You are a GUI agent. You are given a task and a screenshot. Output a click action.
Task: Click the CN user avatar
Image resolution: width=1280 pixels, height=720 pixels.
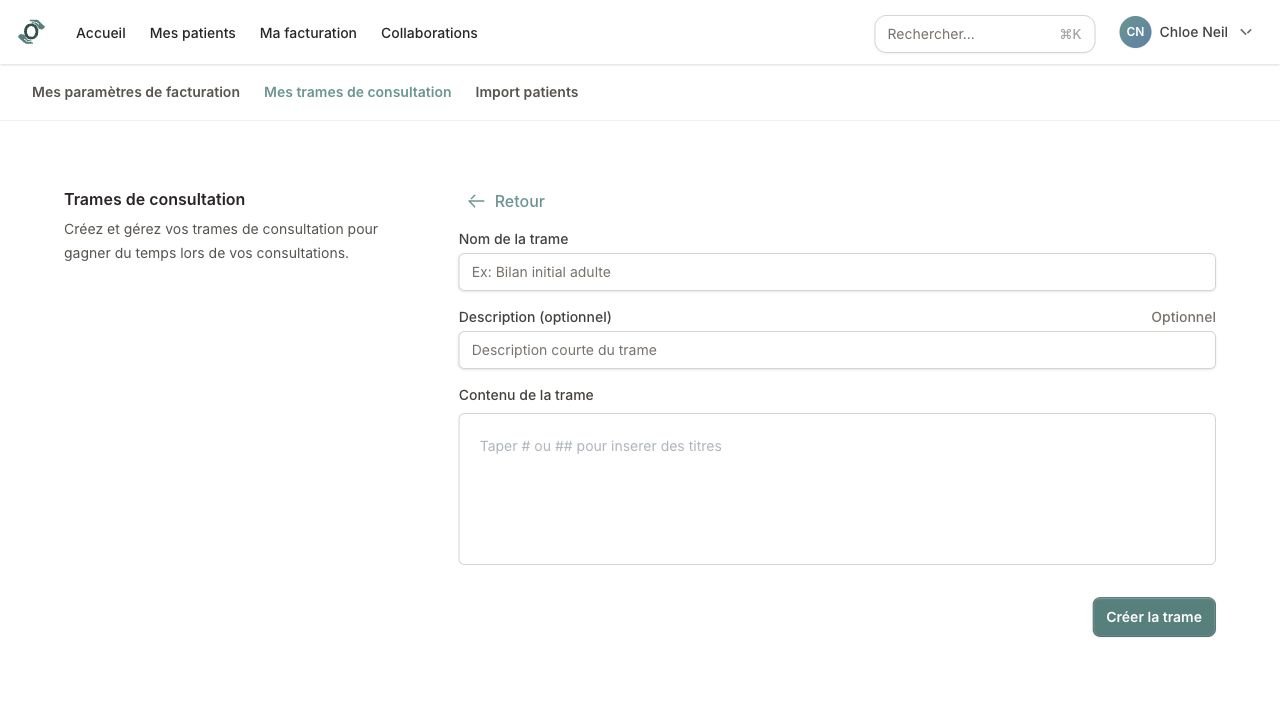click(x=1135, y=32)
